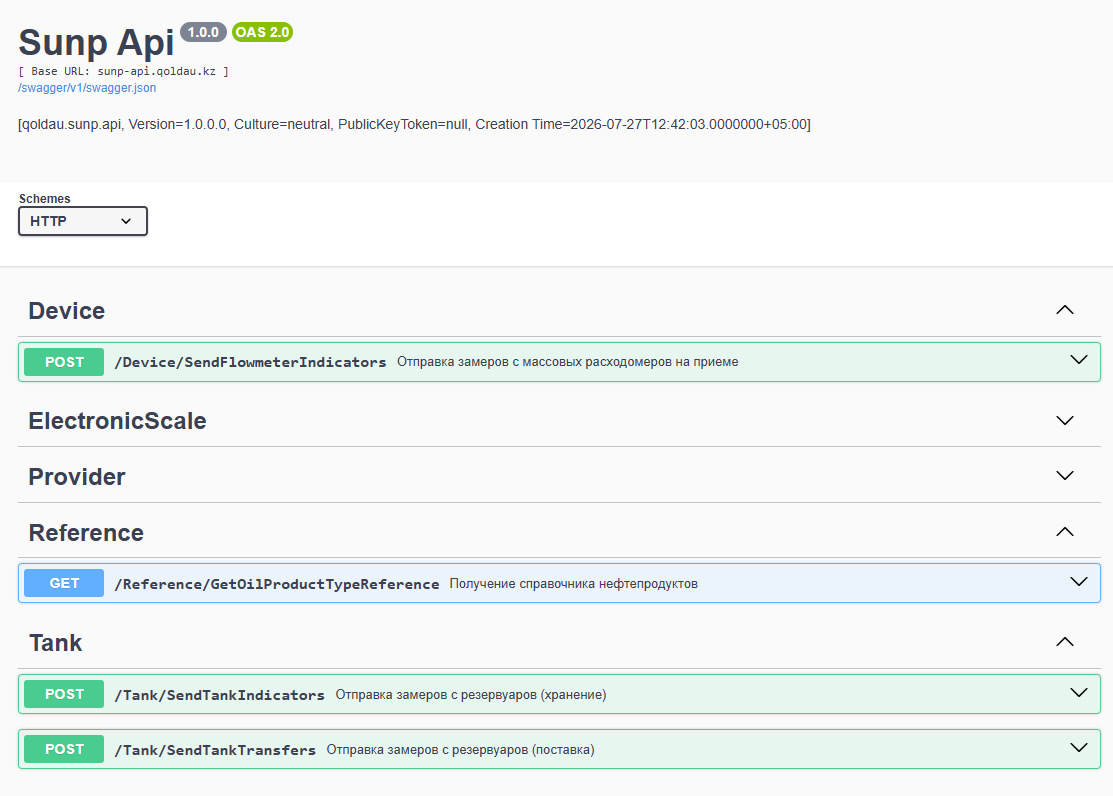The image size is (1113, 796).
Task: Expand SendTankTransfers endpoint arrow
Action: pos(1079,748)
